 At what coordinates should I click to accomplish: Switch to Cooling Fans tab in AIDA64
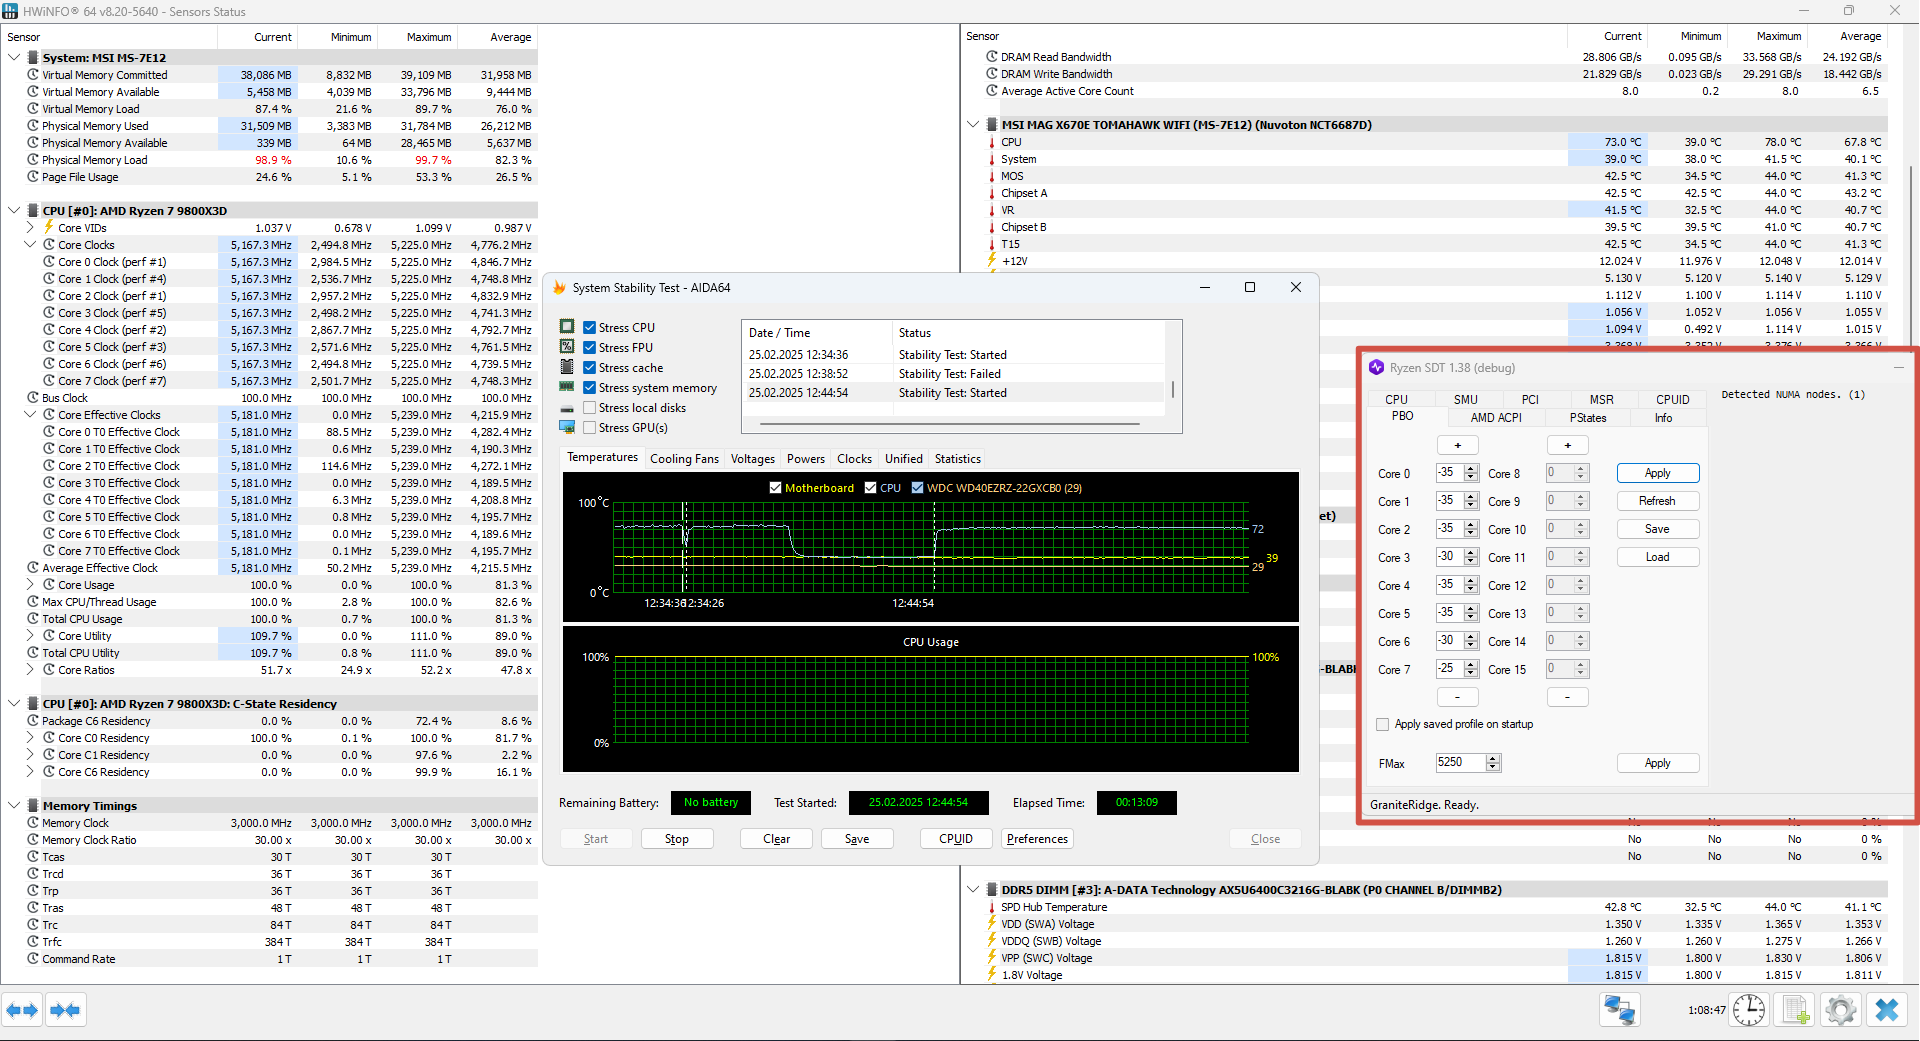pyautogui.click(x=684, y=459)
